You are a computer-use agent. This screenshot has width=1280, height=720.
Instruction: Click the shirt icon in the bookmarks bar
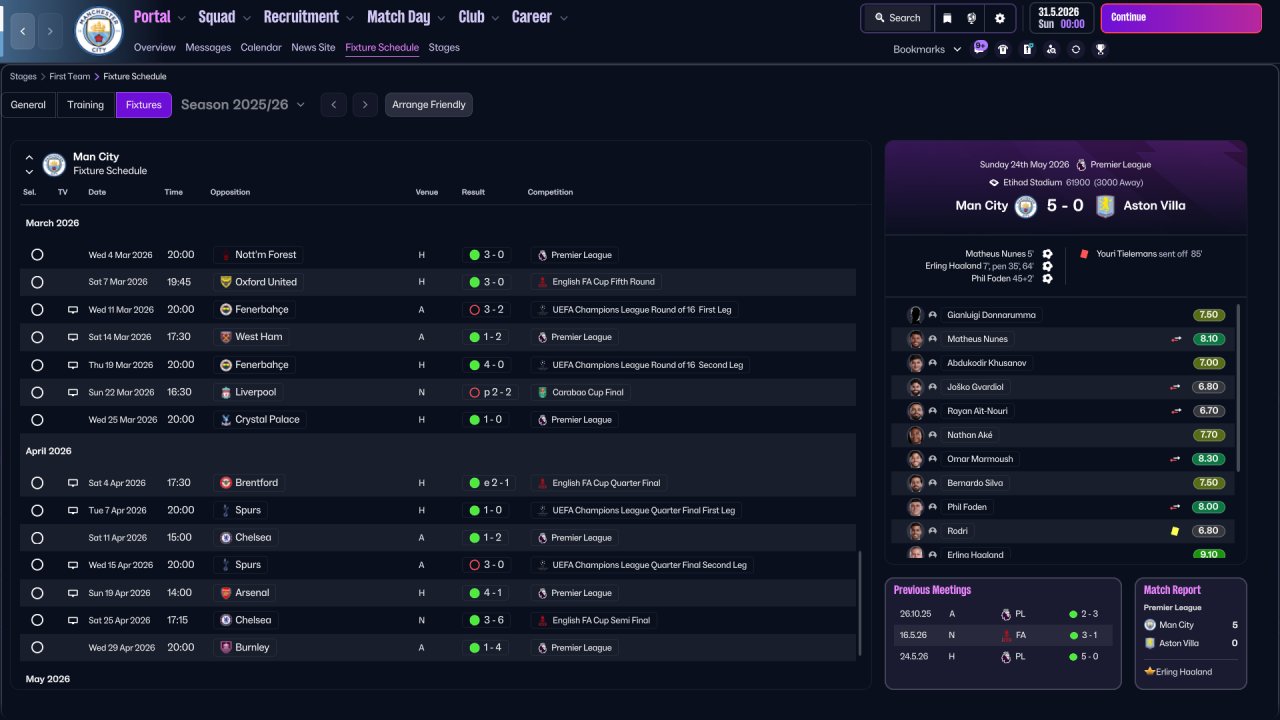coord(1003,49)
